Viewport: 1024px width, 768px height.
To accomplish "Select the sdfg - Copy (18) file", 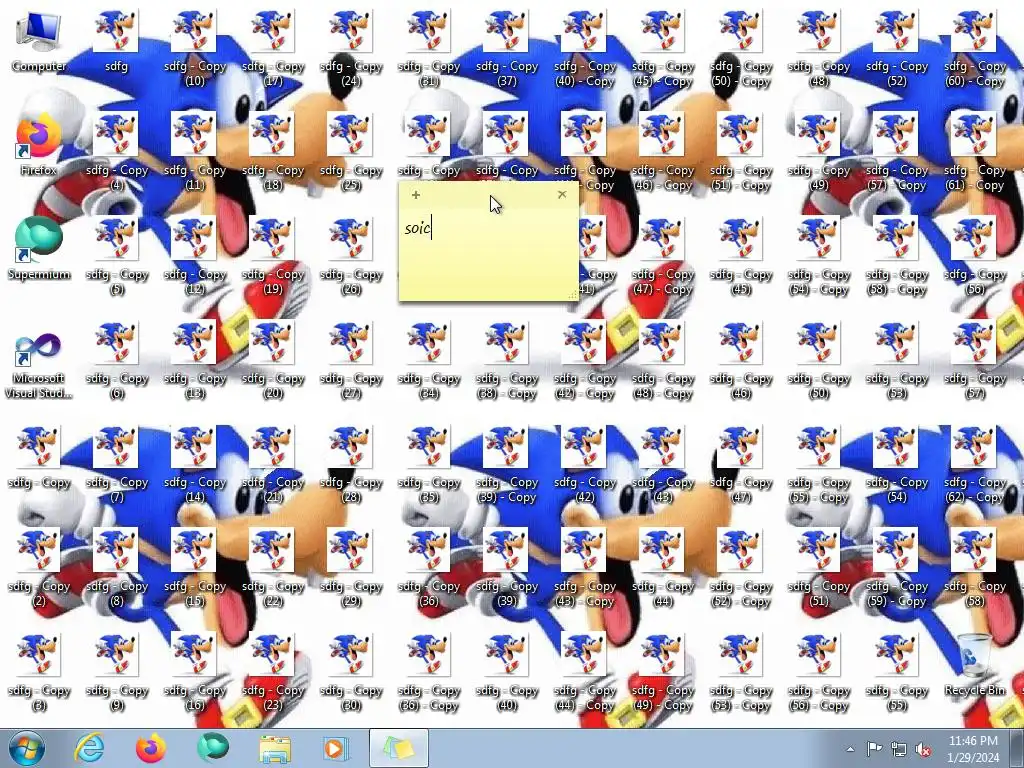I will pyautogui.click(x=272, y=152).
